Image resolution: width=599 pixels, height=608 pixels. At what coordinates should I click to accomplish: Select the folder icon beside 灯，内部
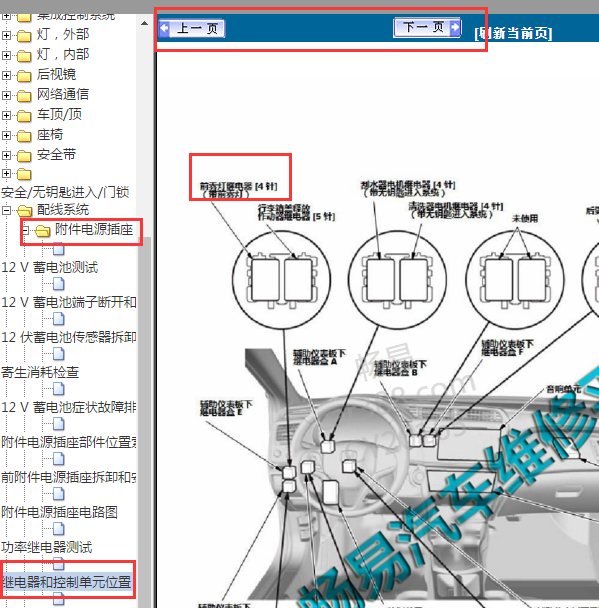click(x=24, y=56)
